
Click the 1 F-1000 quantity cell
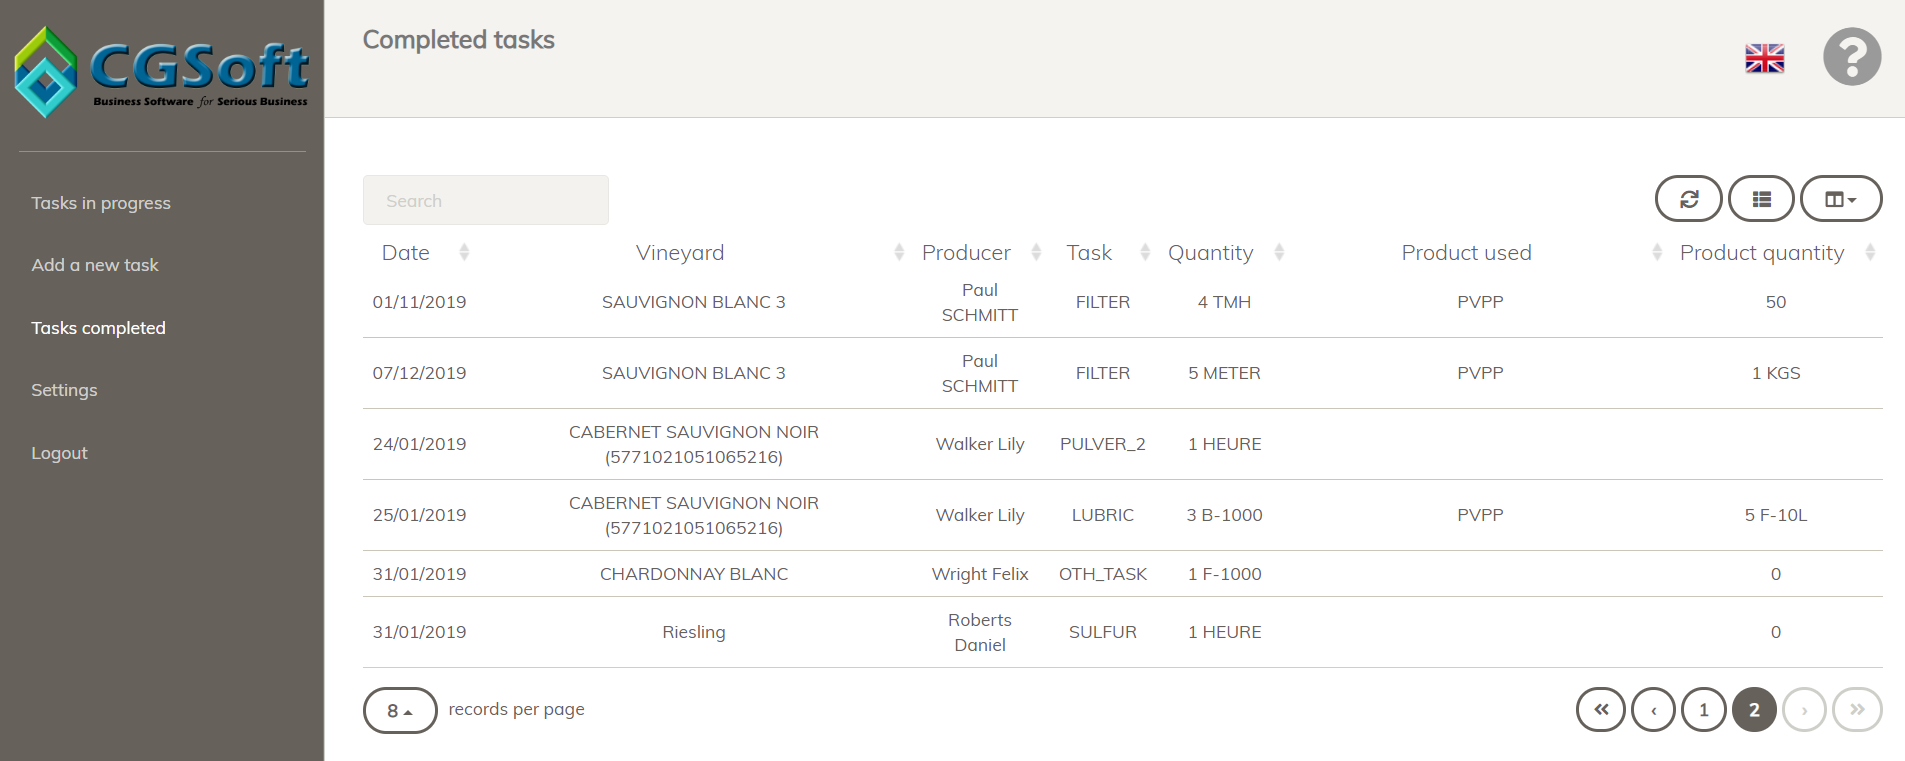click(x=1224, y=574)
